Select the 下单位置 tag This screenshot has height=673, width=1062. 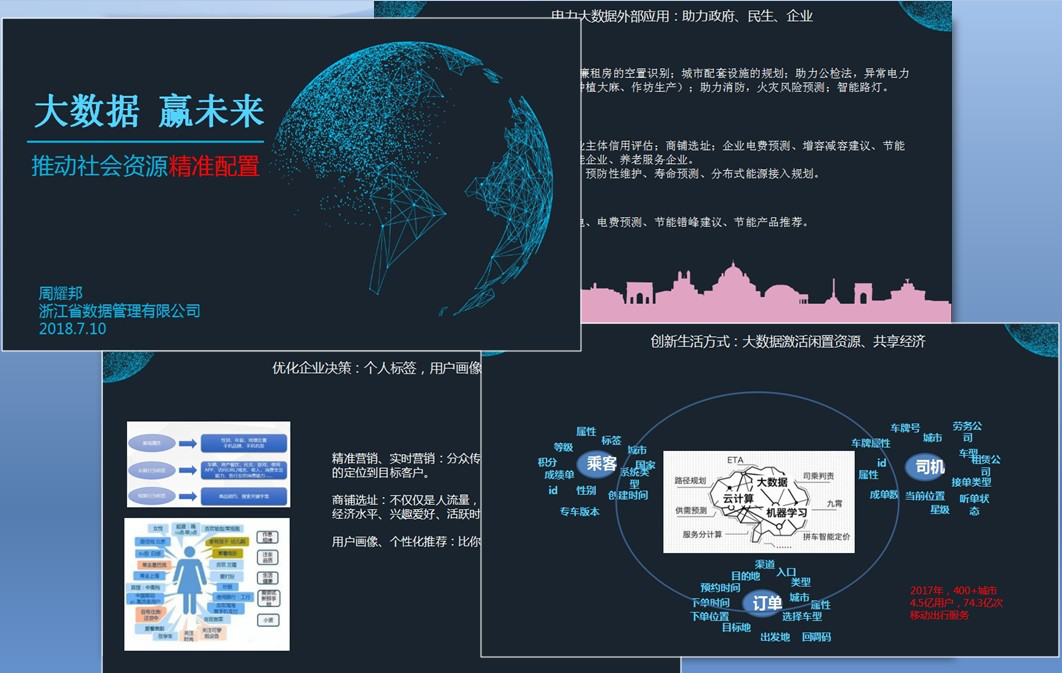pyautogui.click(x=709, y=616)
